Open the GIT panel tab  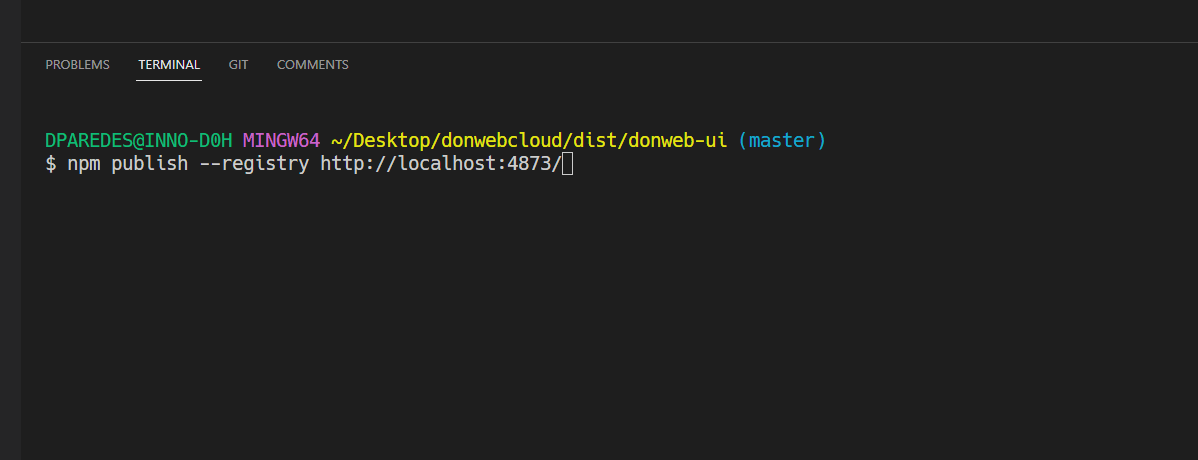238,65
